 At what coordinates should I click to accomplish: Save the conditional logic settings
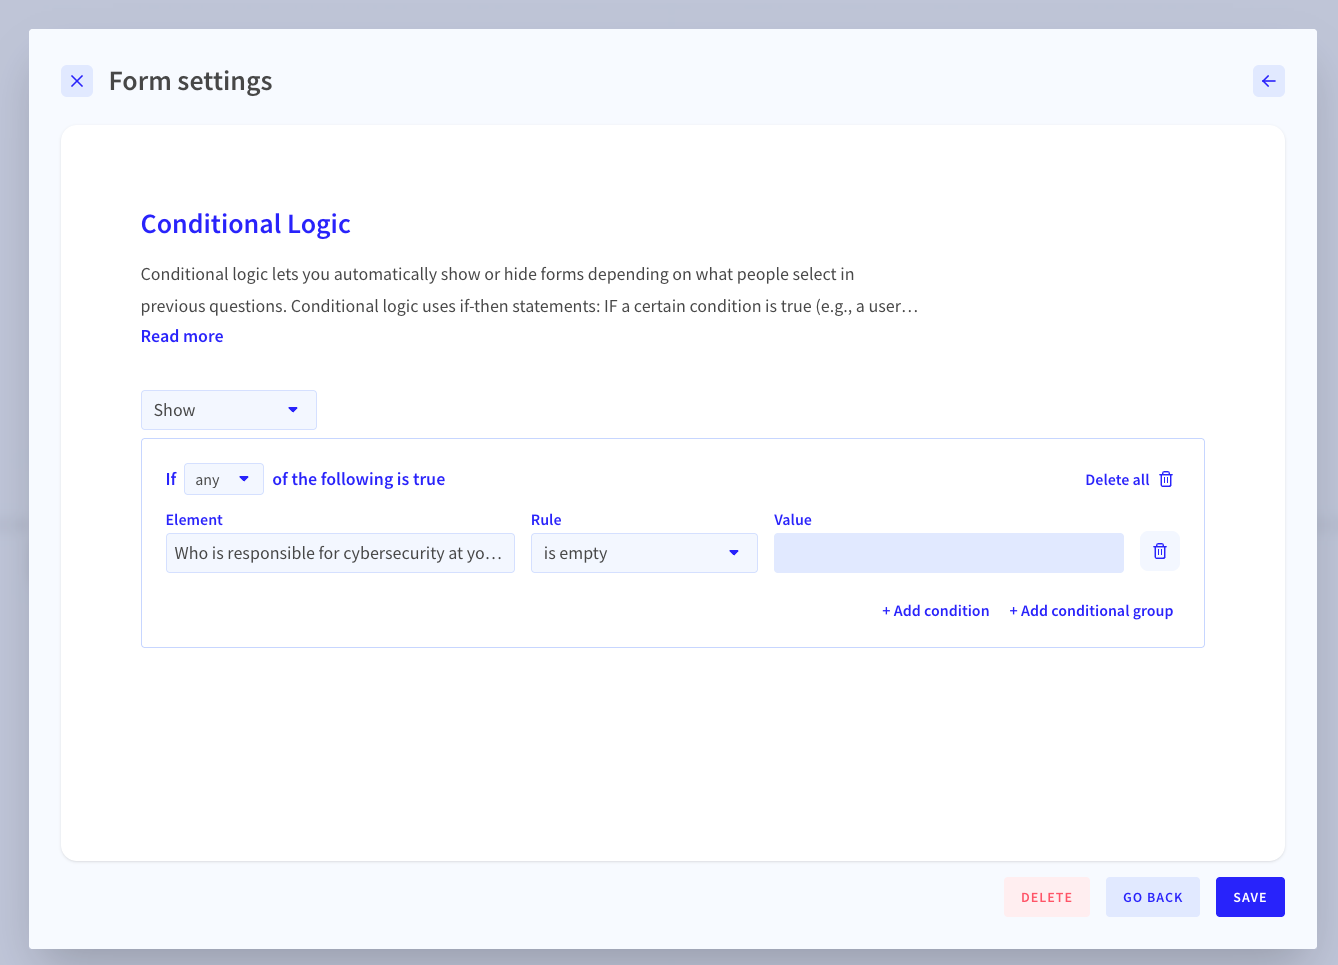(1250, 897)
